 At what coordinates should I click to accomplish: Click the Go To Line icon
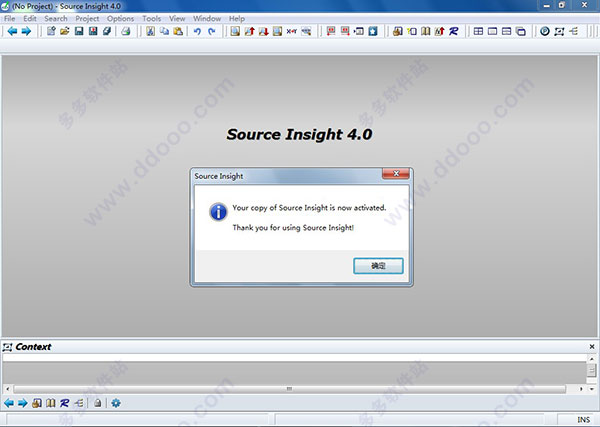[x=359, y=31]
